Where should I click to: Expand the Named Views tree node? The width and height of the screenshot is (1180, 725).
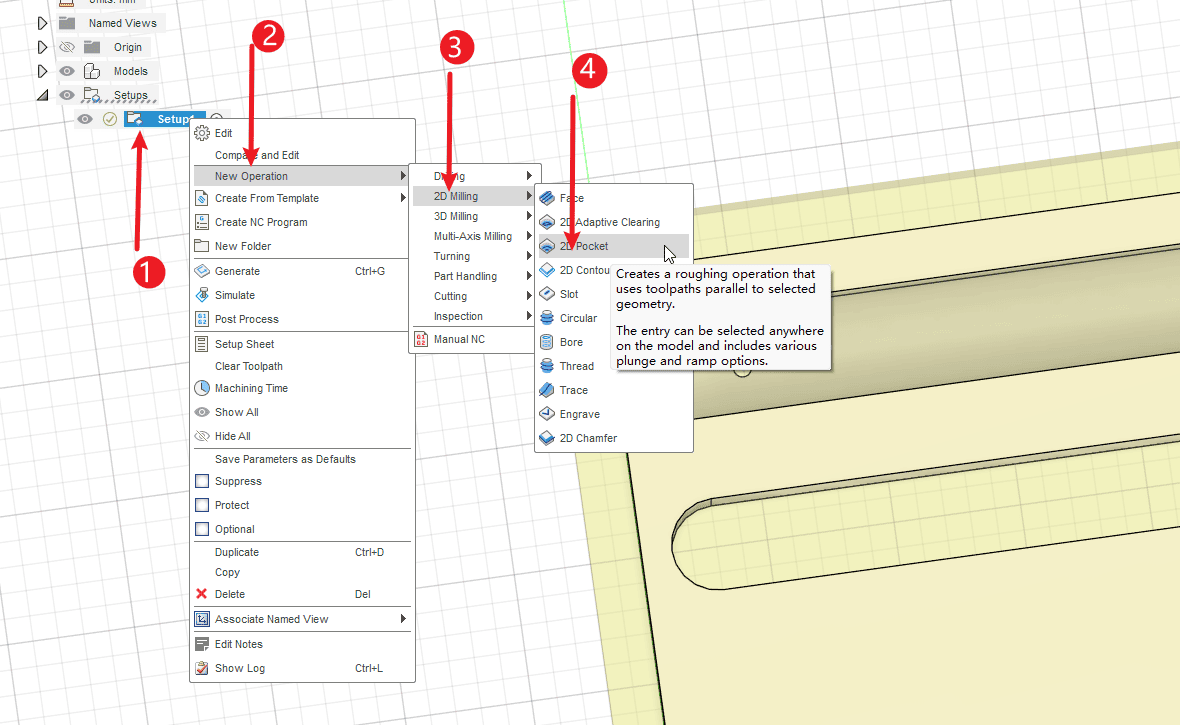coord(42,23)
